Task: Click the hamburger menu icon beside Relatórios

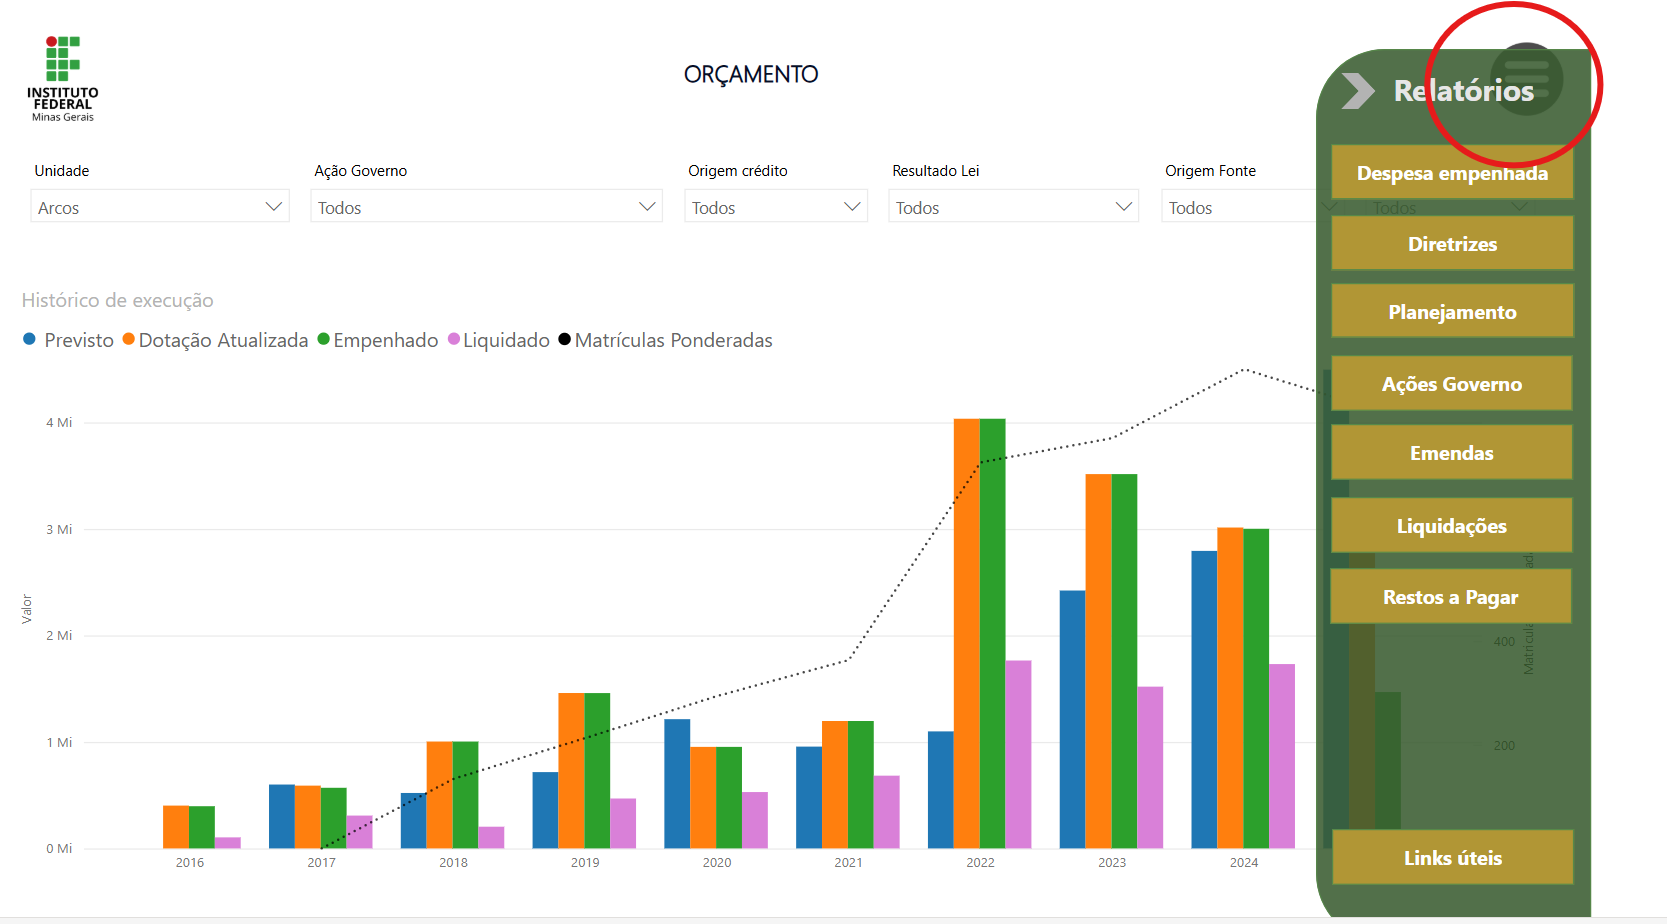Action: [x=1526, y=79]
